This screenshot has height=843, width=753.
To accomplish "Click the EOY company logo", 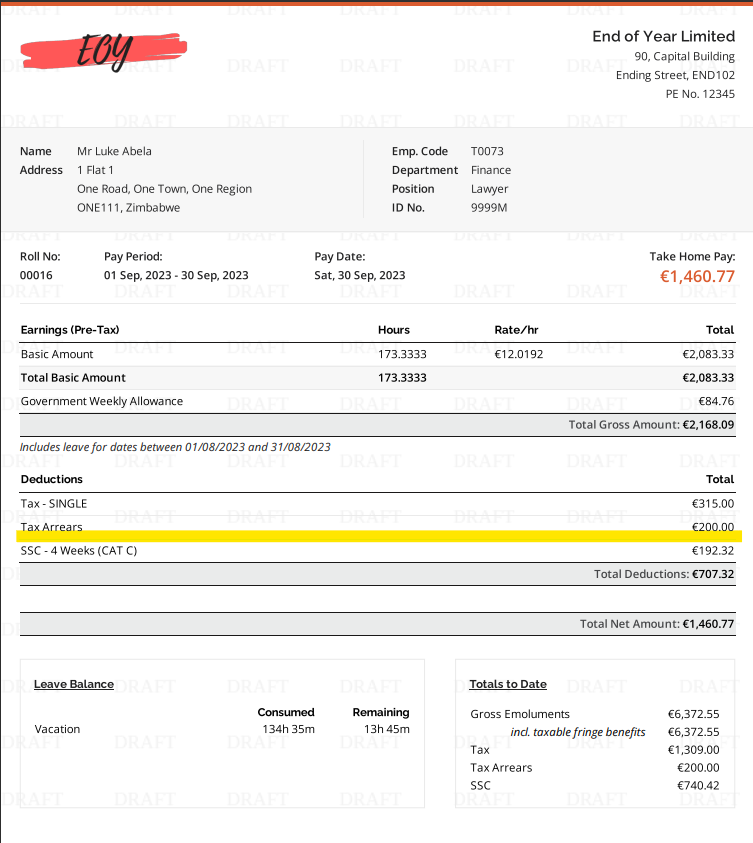I will pyautogui.click(x=104, y=51).
